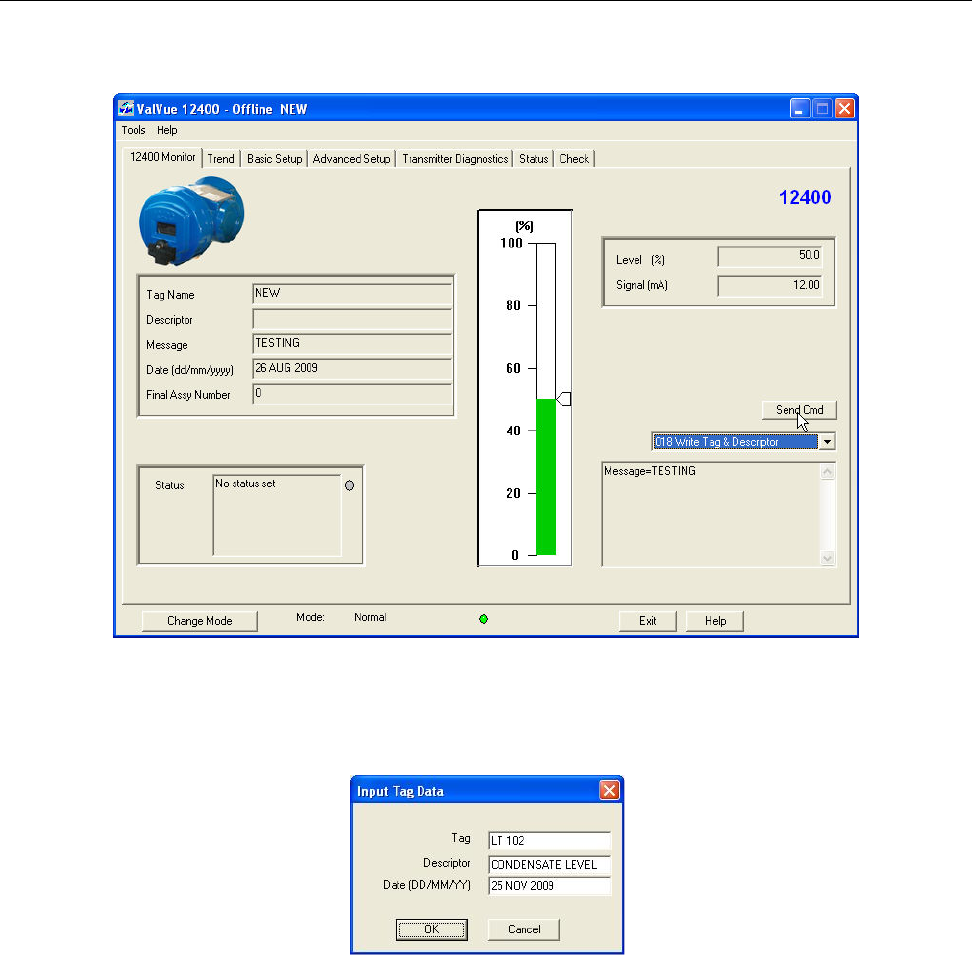Switch to the 12400 Monitor tab

tap(162, 157)
